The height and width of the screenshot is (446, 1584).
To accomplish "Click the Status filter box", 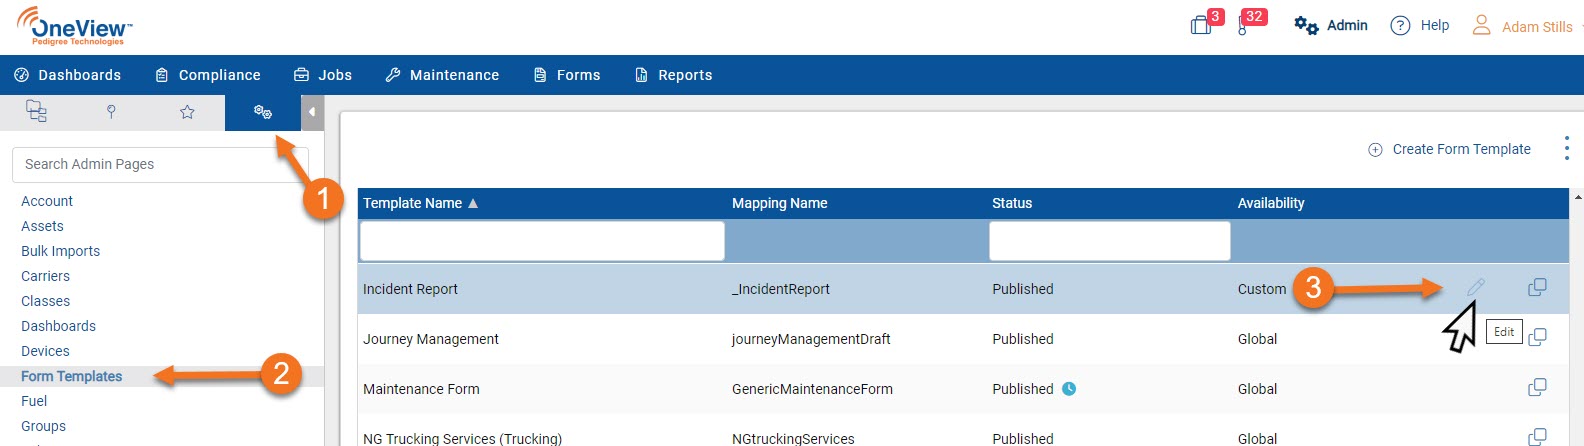I will [x=1110, y=241].
